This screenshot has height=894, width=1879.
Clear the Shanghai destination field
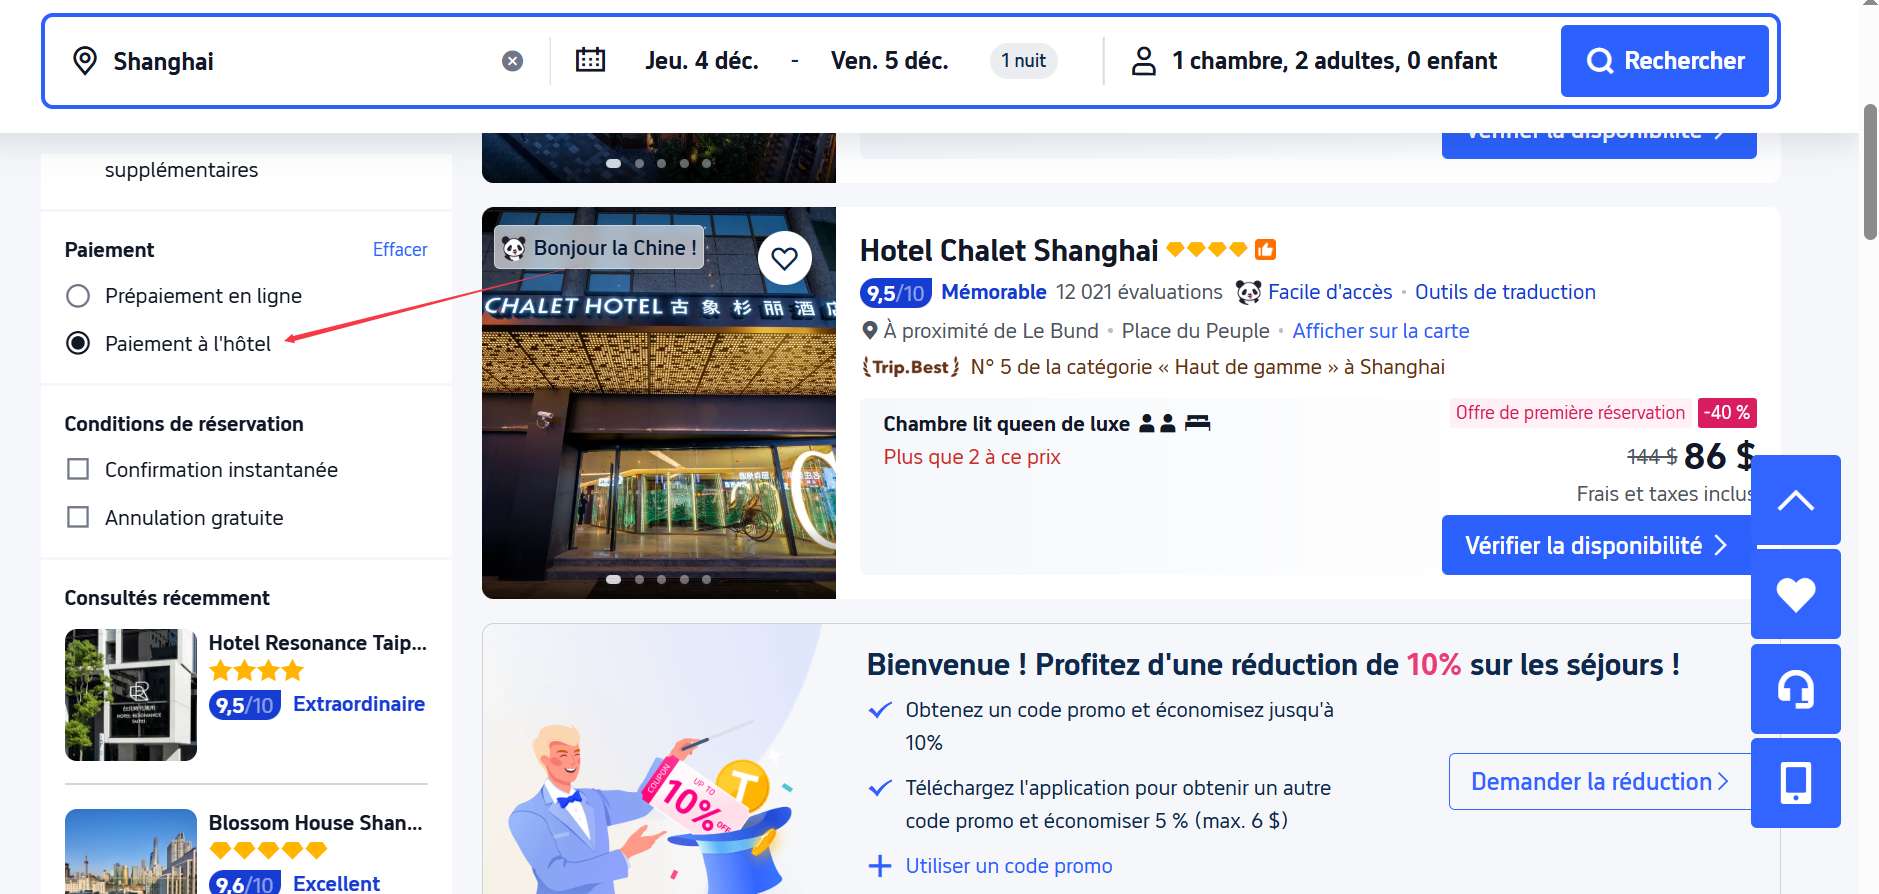tap(512, 61)
